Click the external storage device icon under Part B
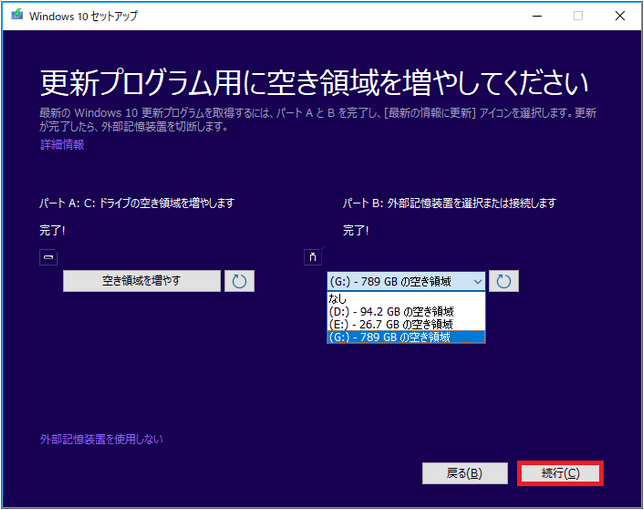The image size is (644, 510). click(x=311, y=257)
